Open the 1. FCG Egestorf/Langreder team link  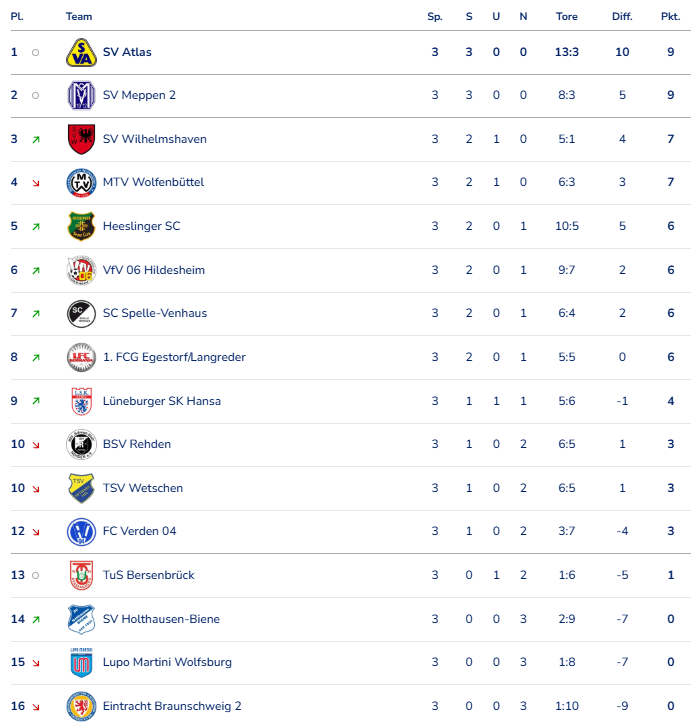coord(174,357)
